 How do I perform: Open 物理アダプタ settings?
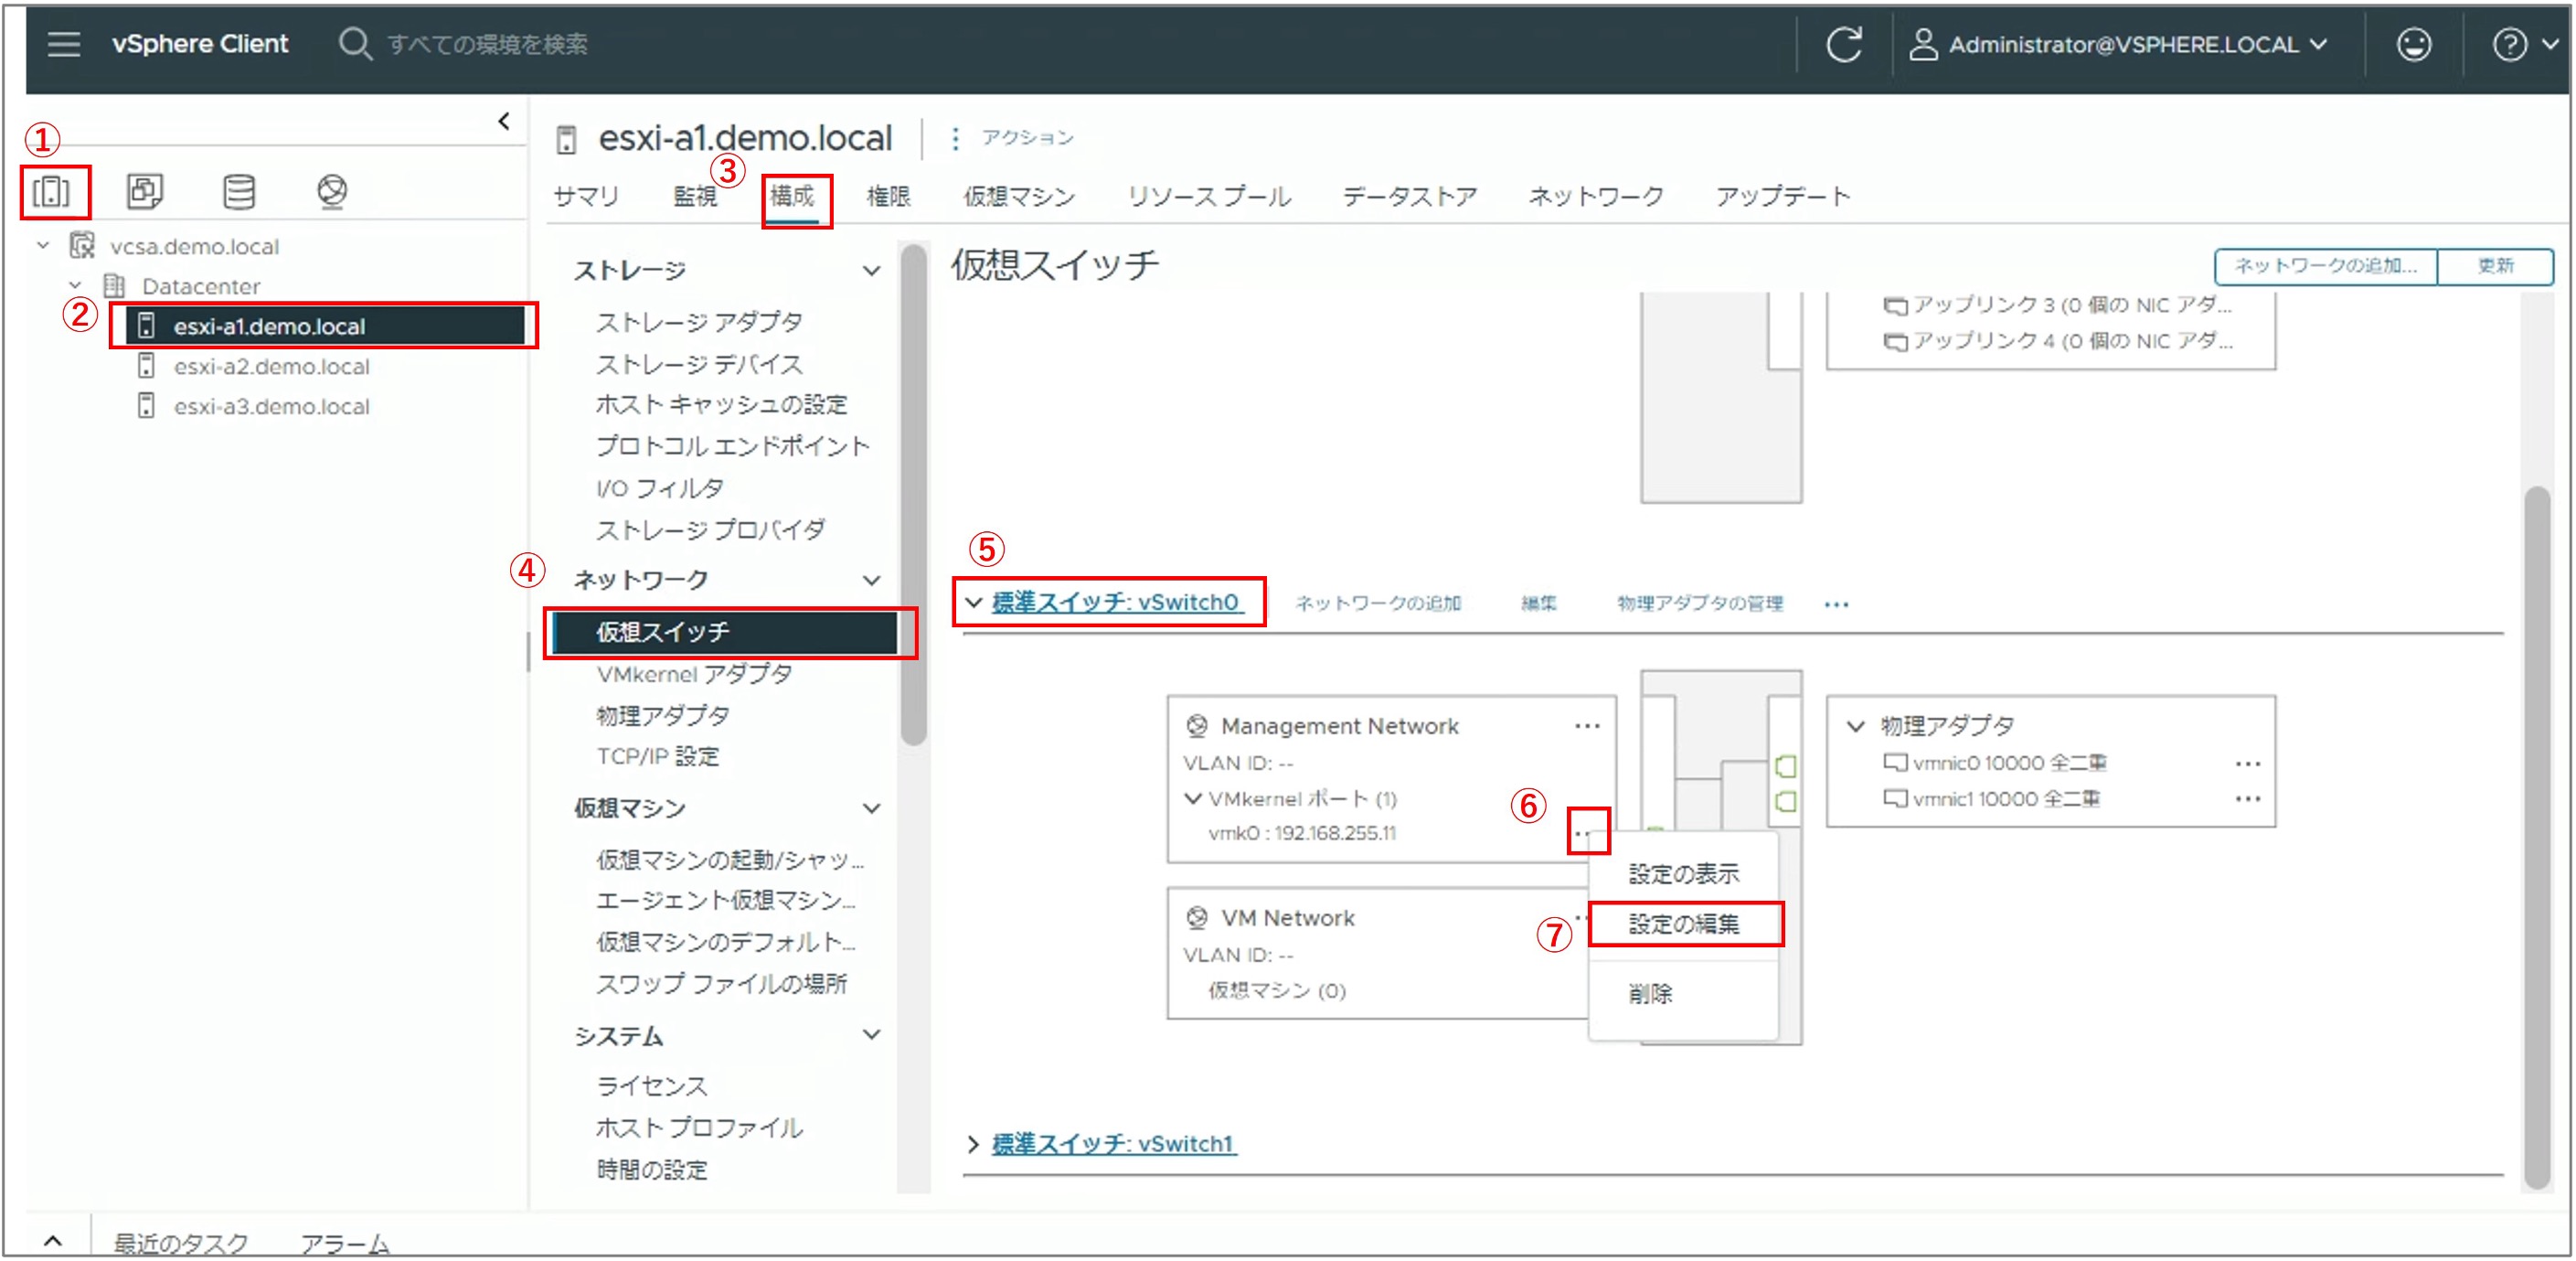tap(663, 715)
